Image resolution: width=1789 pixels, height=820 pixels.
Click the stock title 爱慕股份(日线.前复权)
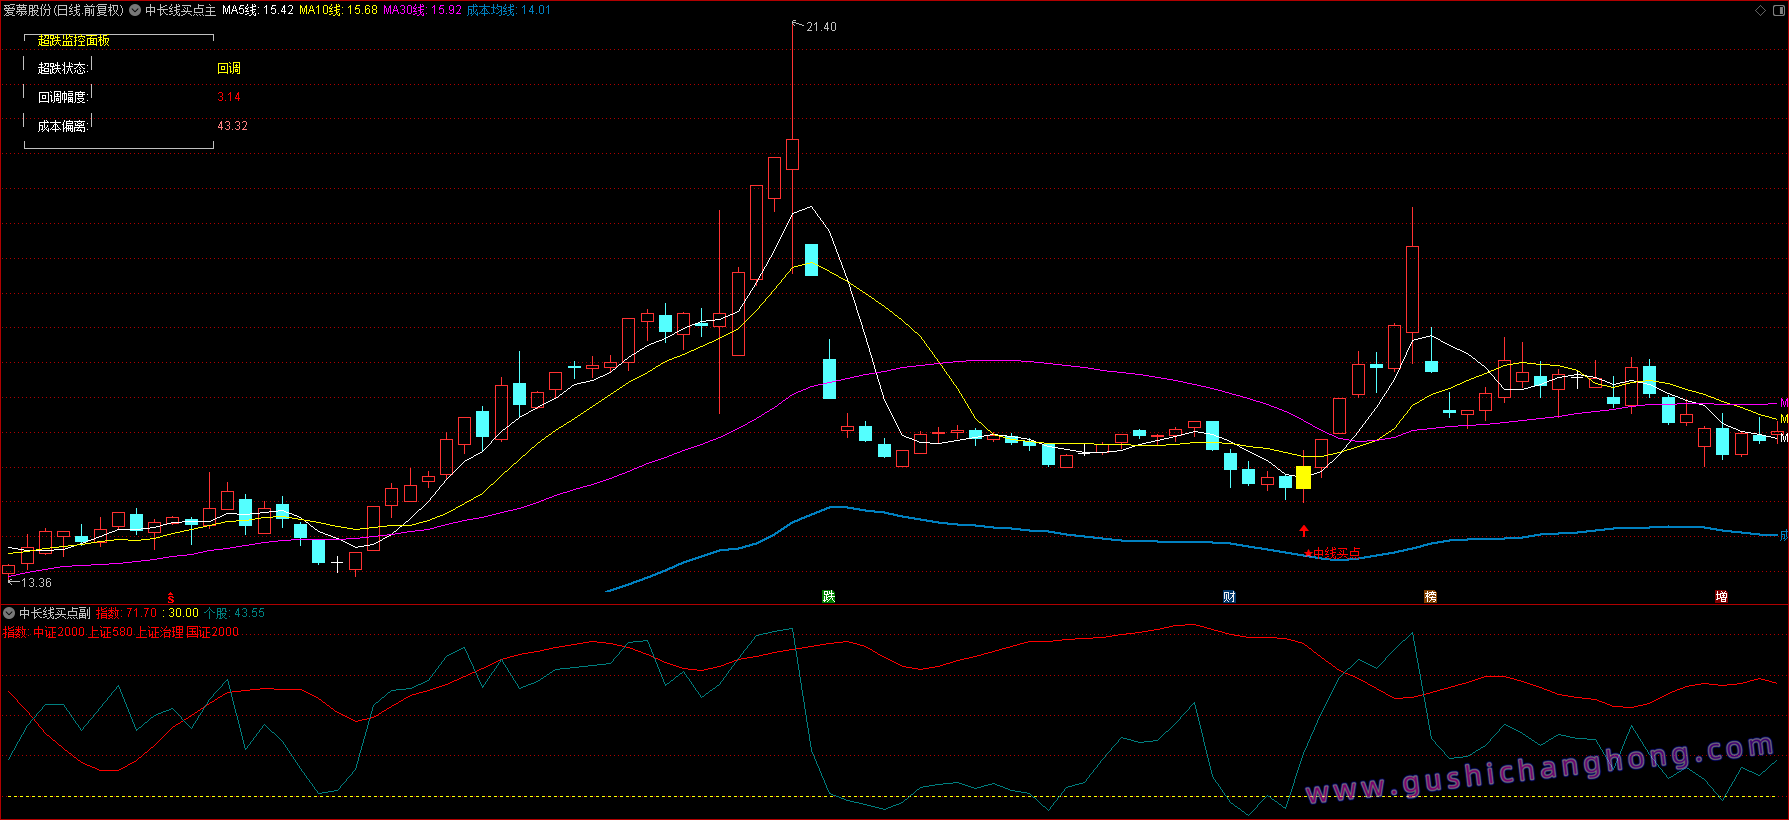(x=63, y=11)
